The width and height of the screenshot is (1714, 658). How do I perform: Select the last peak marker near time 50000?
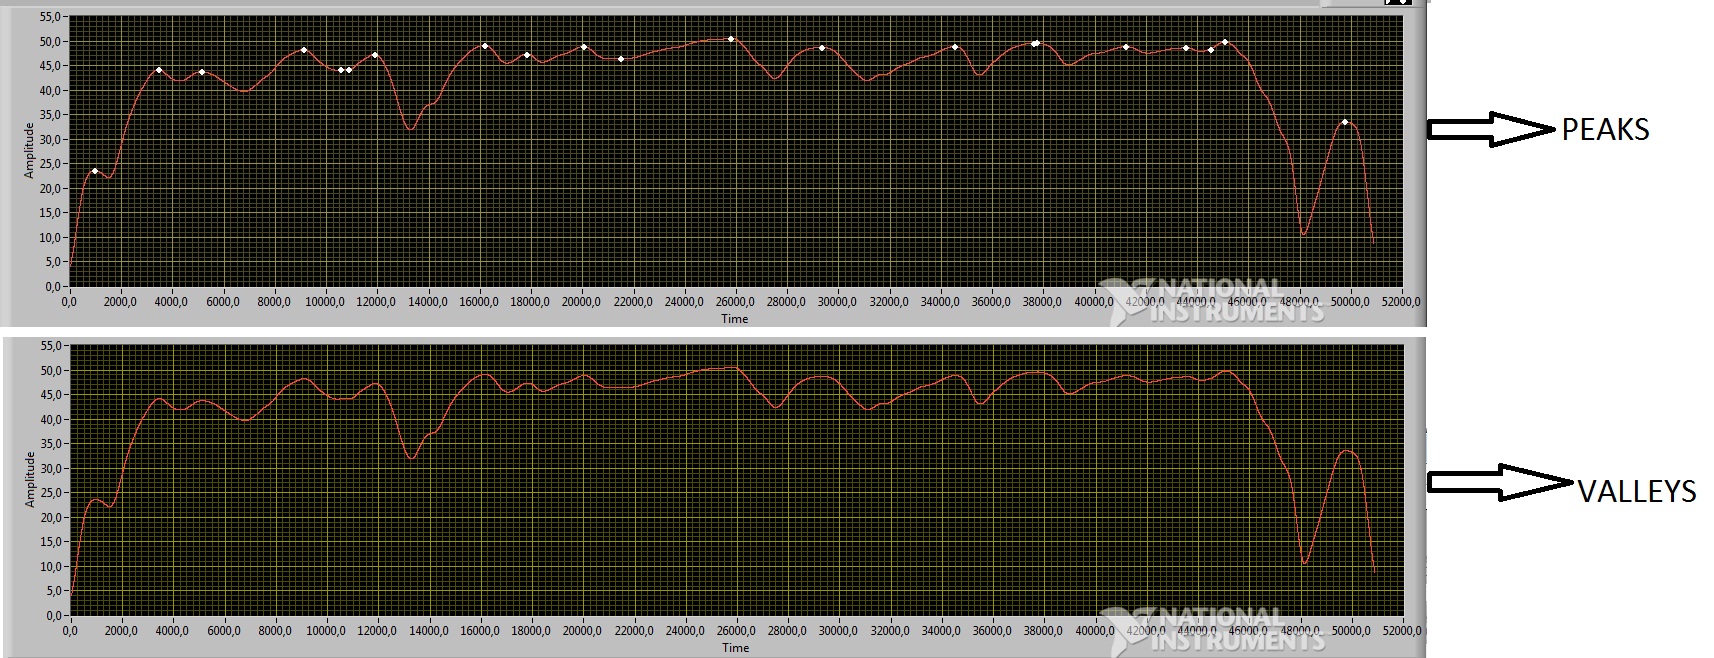1345,122
